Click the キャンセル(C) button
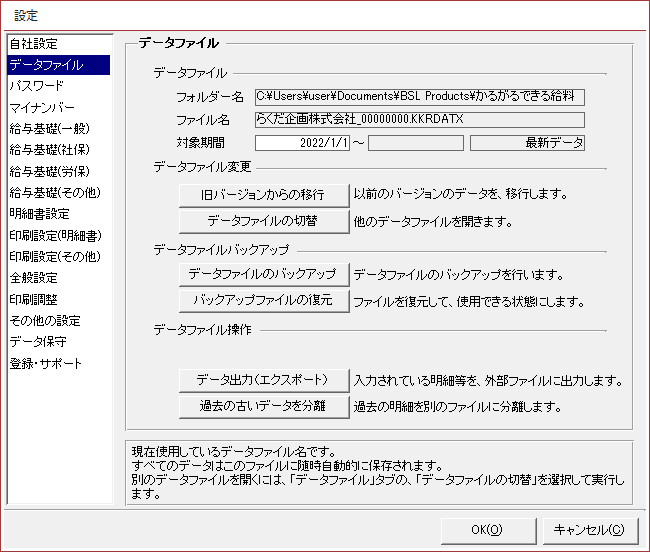The height and width of the screenshot is (552, 650). point(590,530)
